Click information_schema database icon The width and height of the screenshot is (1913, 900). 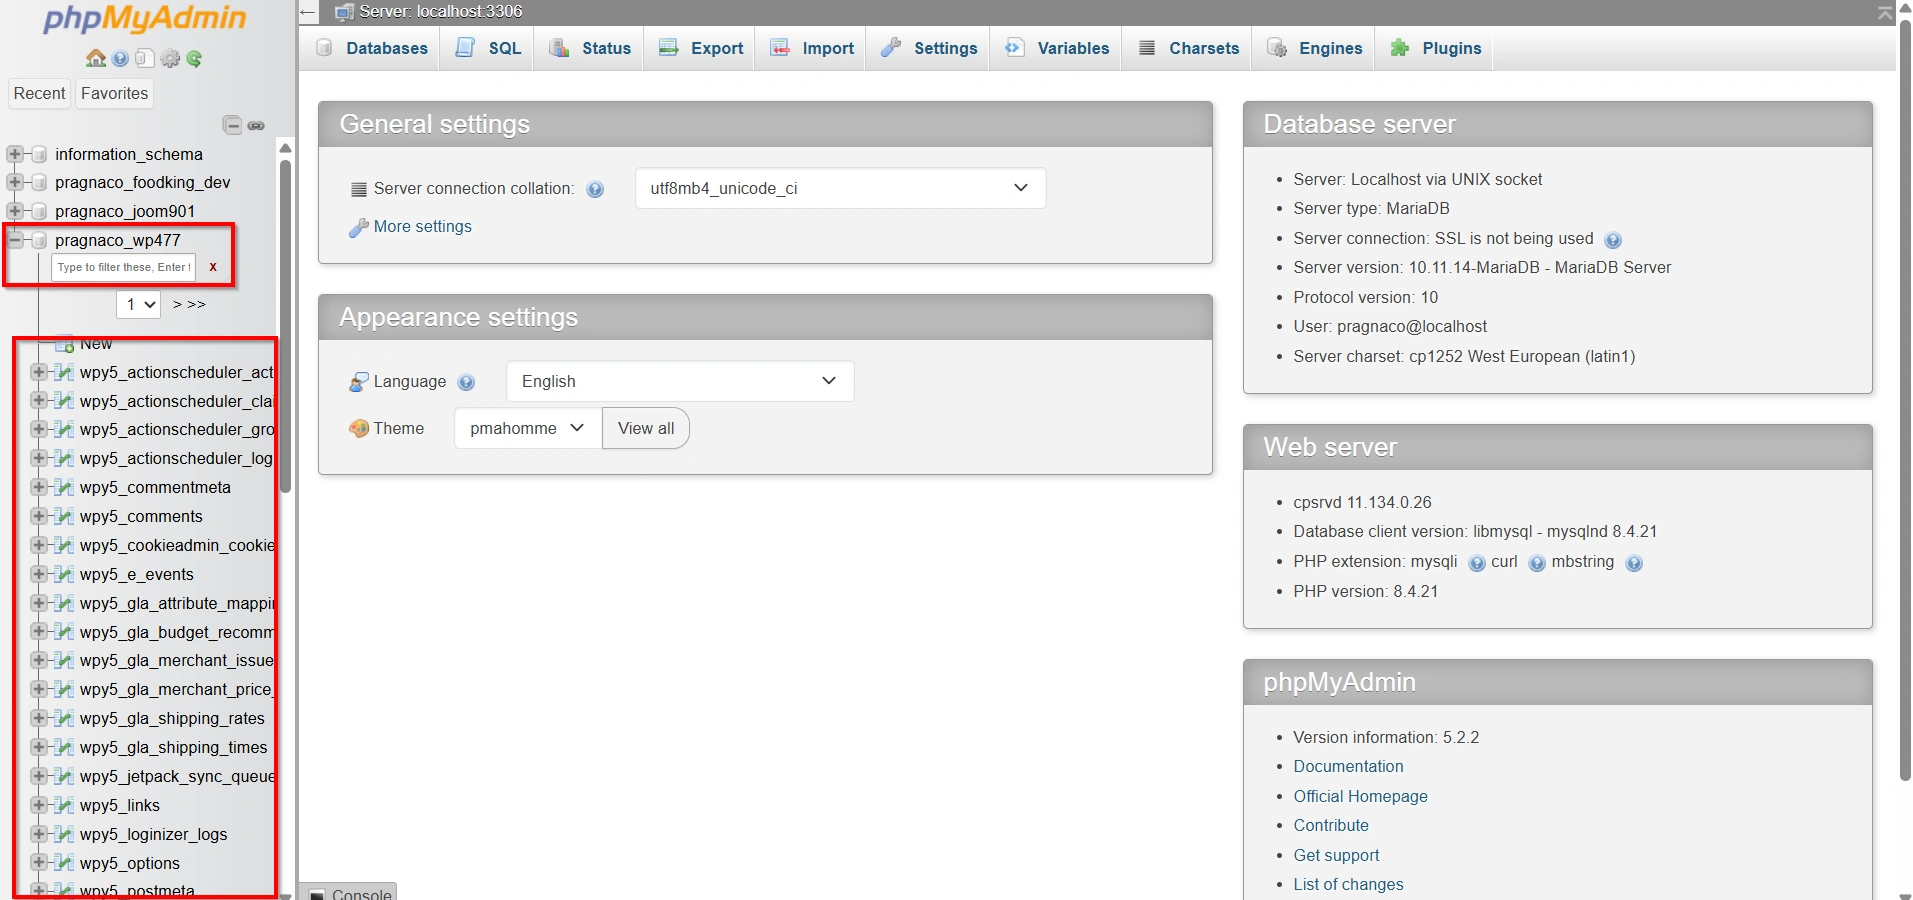39,154
